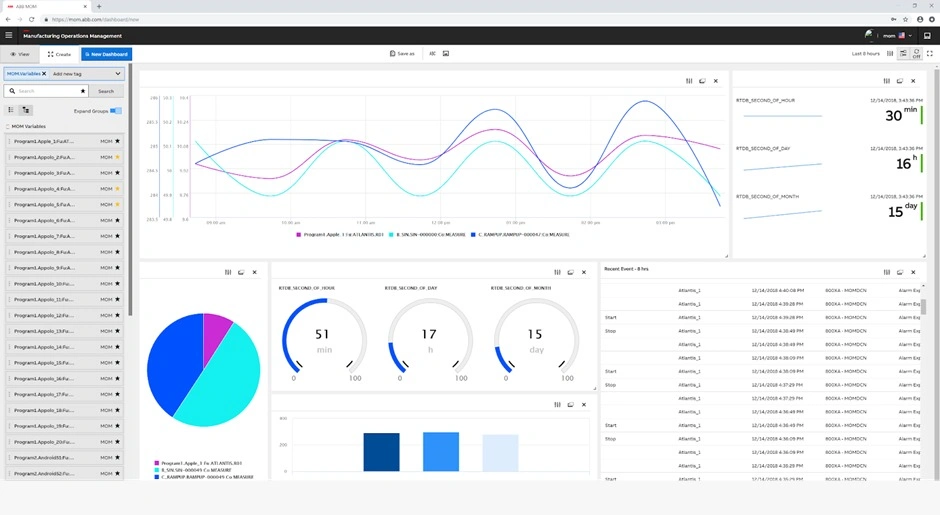The image size is (940, 515).
Task: Toggle favorite star for Program1.Appolo_2 variable
Action: pyautogui.click(x=117, y=157)
